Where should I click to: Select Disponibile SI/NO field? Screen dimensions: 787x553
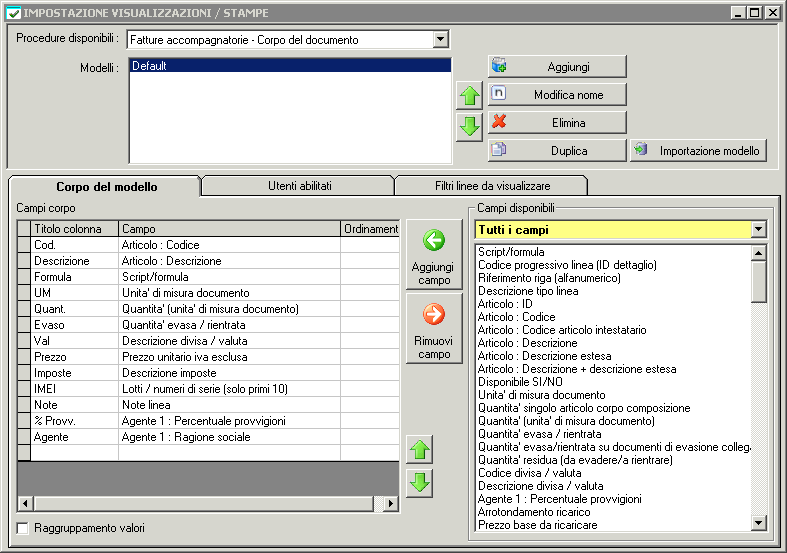coord(613,382)
